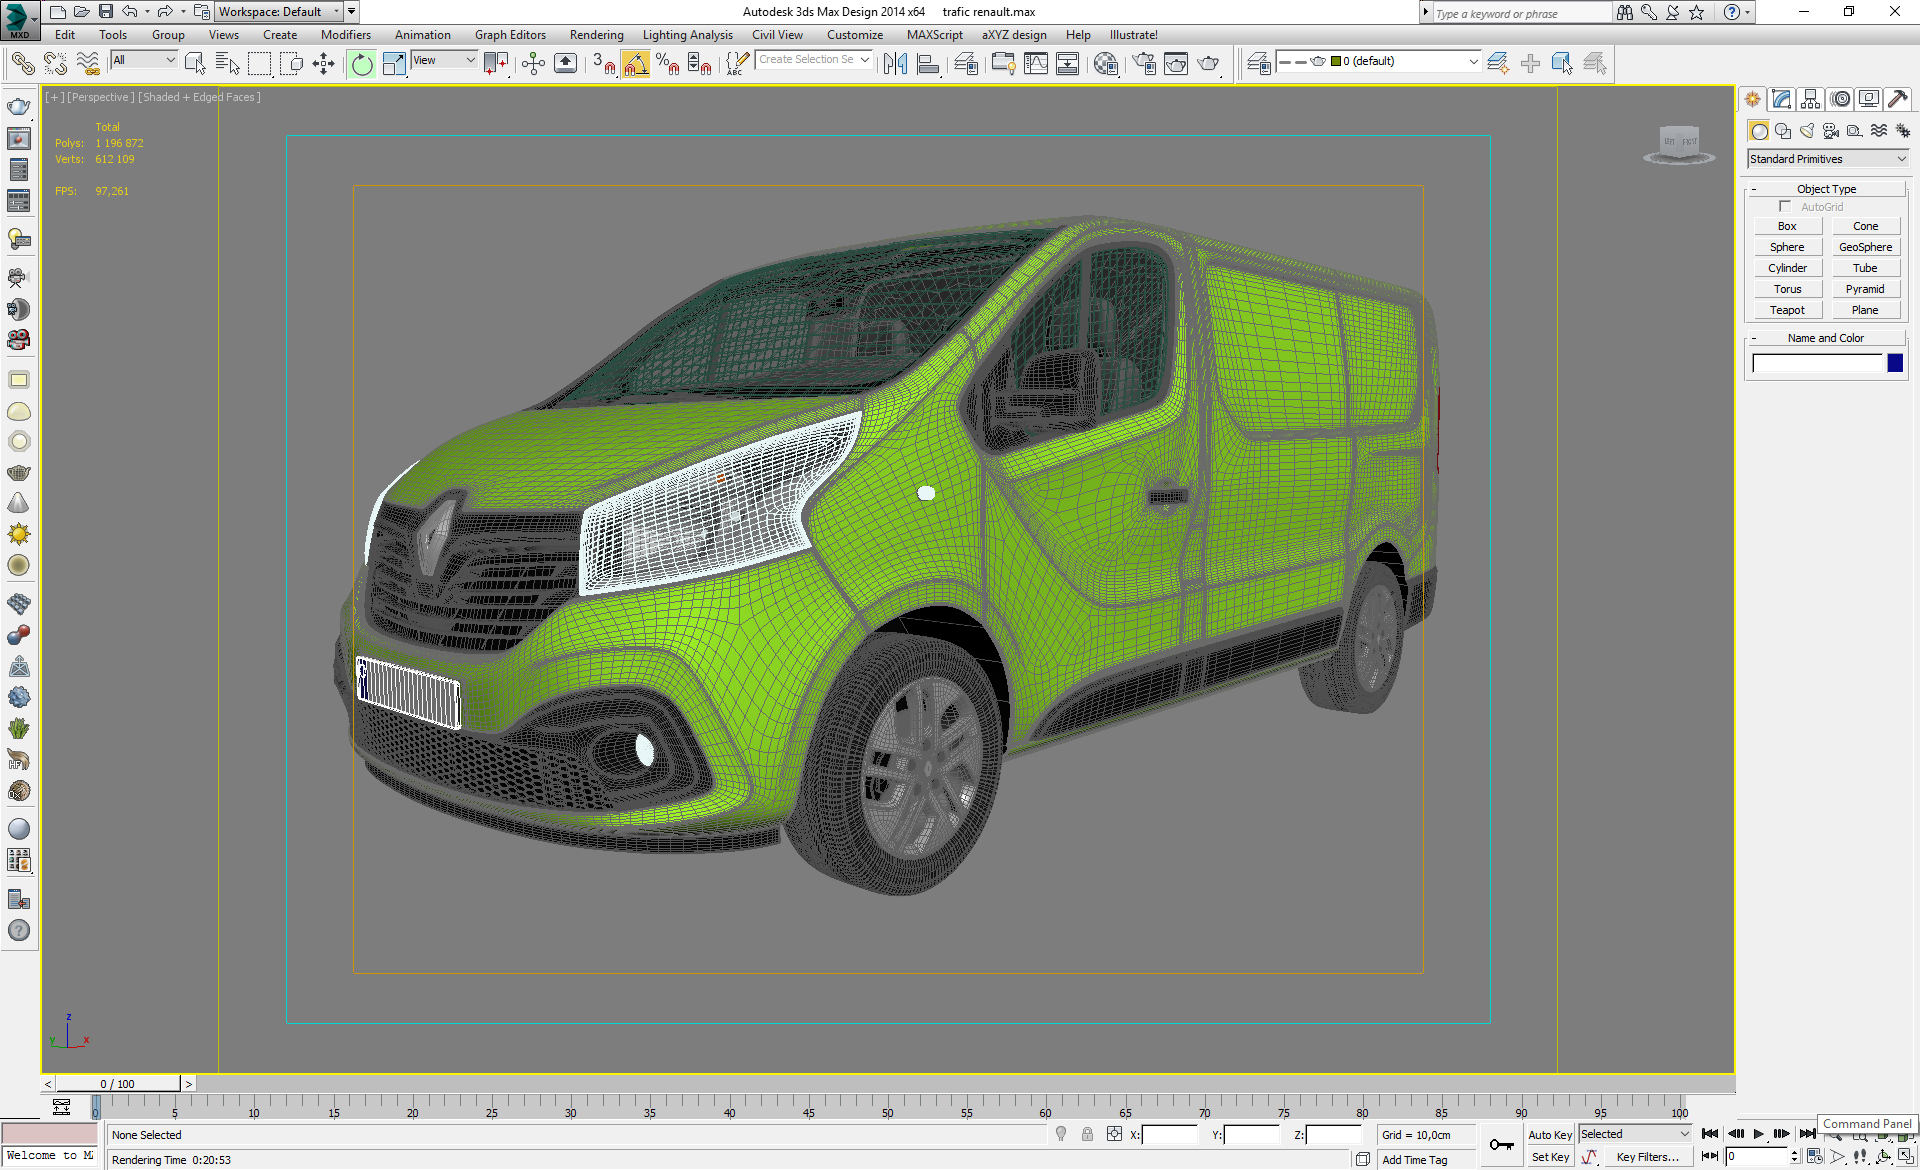1920x1170 pixels.
Task: Activate the Select and Move tool
Action: tap(323, 64)
